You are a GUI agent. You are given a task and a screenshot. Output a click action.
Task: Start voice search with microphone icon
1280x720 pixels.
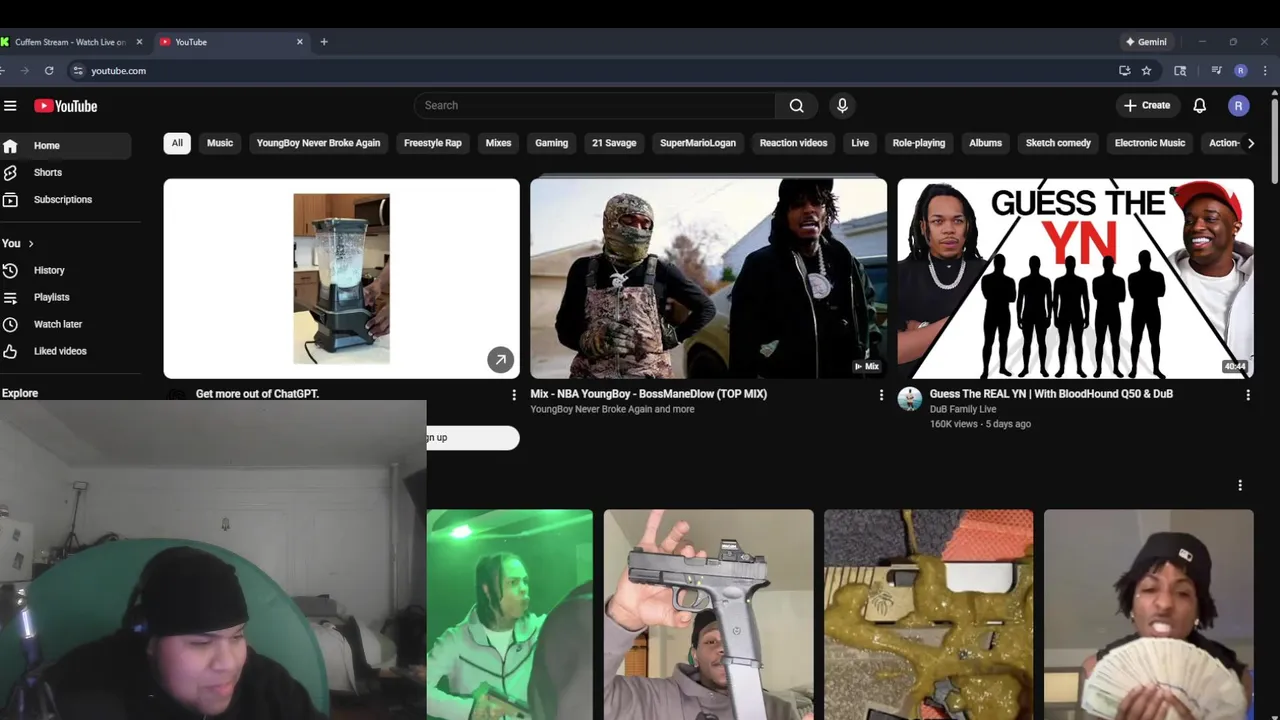[x=842, y=105]
